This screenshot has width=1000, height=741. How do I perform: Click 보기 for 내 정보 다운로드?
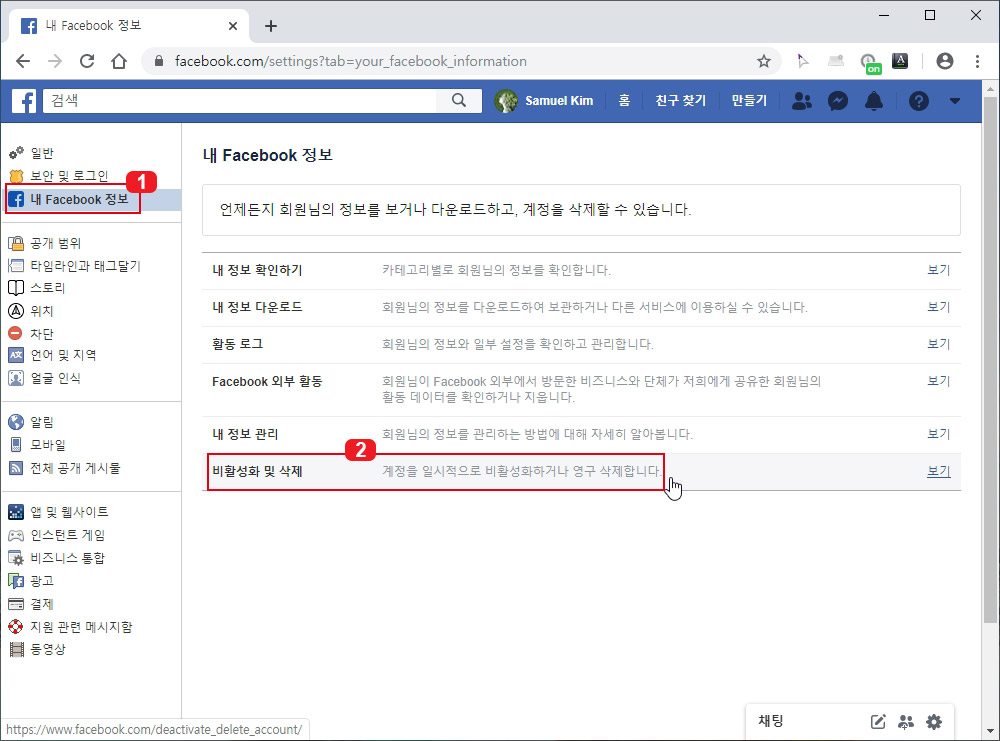pyautogui.click(x=938, y=307)
